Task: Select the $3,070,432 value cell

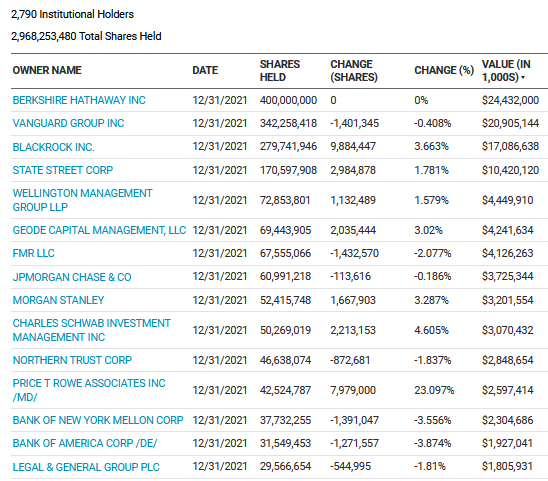Action: pos(507,330)
